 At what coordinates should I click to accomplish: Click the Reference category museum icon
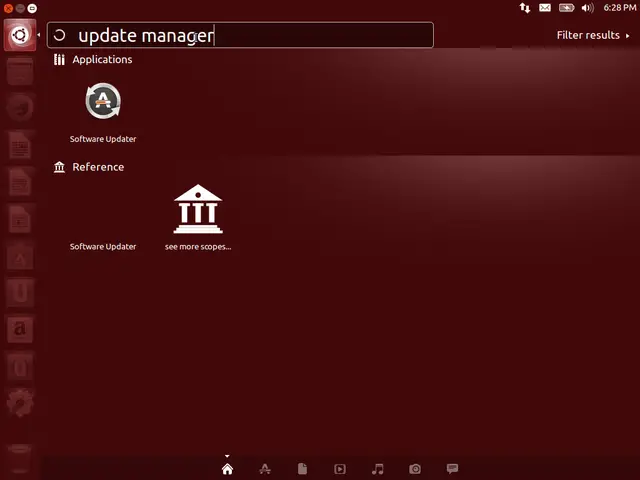[x=59, y=167]
